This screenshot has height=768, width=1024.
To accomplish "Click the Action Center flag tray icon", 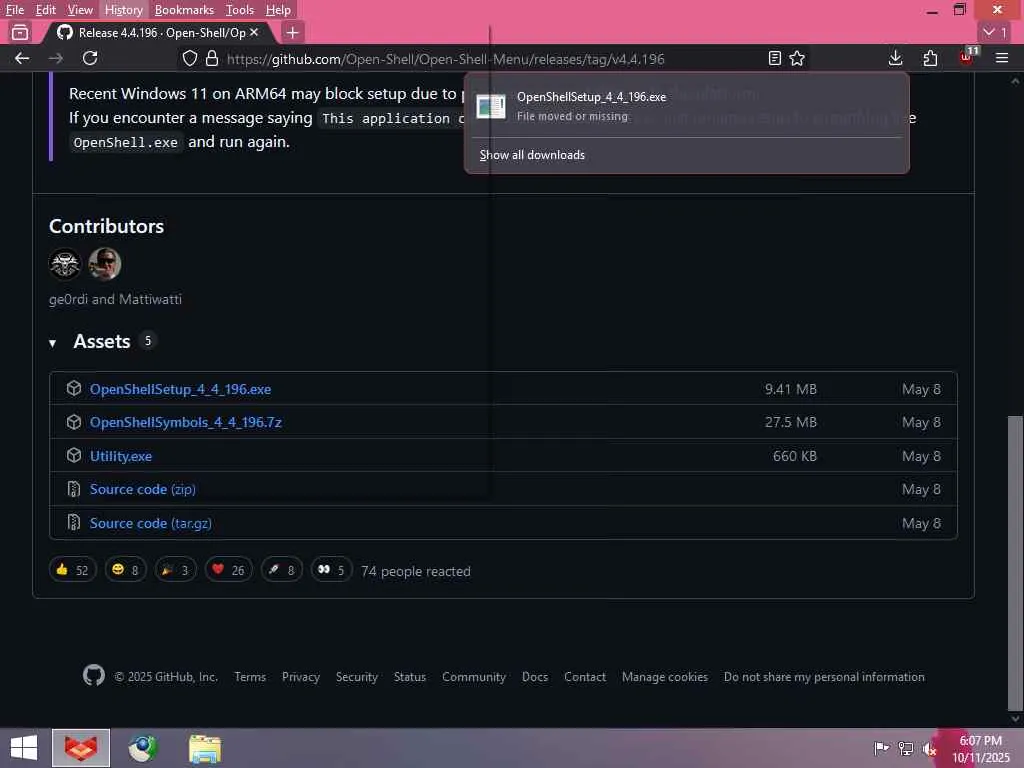I will pos(881,748).
